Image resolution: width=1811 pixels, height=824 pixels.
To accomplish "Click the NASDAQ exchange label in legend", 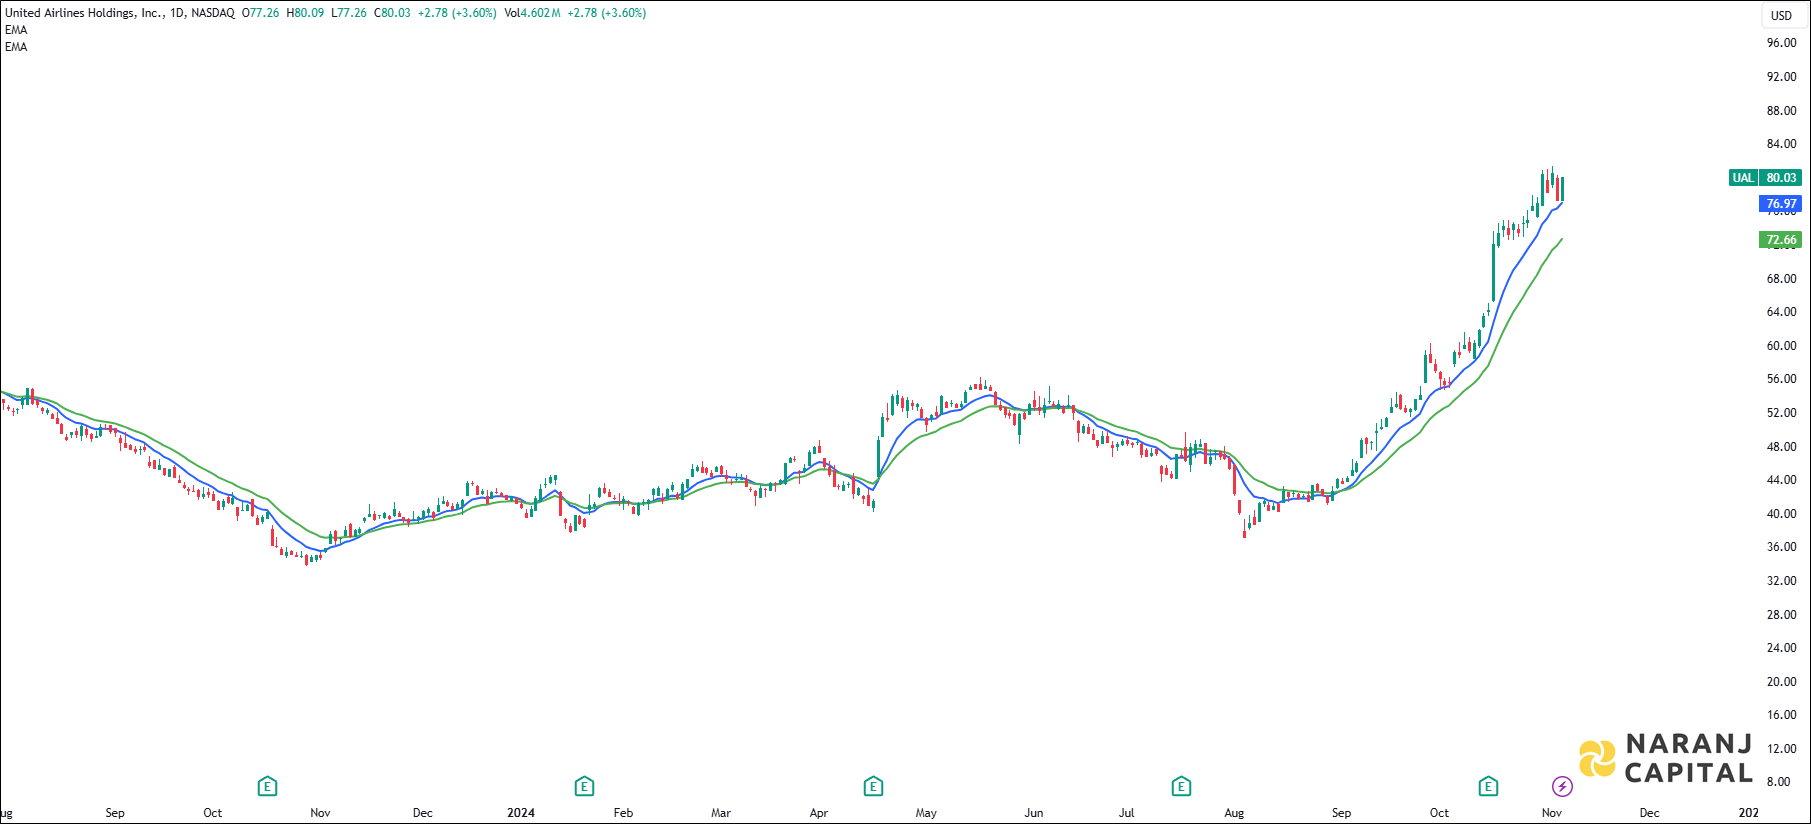I will click(x=213, y=13).
